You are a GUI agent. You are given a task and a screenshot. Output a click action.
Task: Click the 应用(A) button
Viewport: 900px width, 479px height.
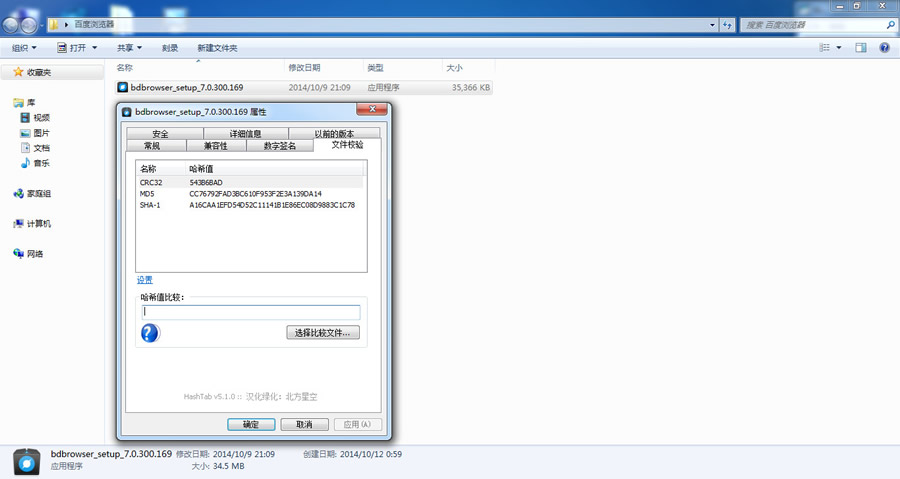(x=358, y=425)
